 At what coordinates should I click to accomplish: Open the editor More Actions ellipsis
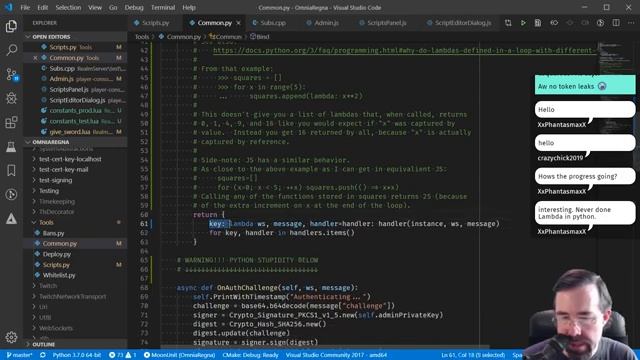(x=631, y=23)
